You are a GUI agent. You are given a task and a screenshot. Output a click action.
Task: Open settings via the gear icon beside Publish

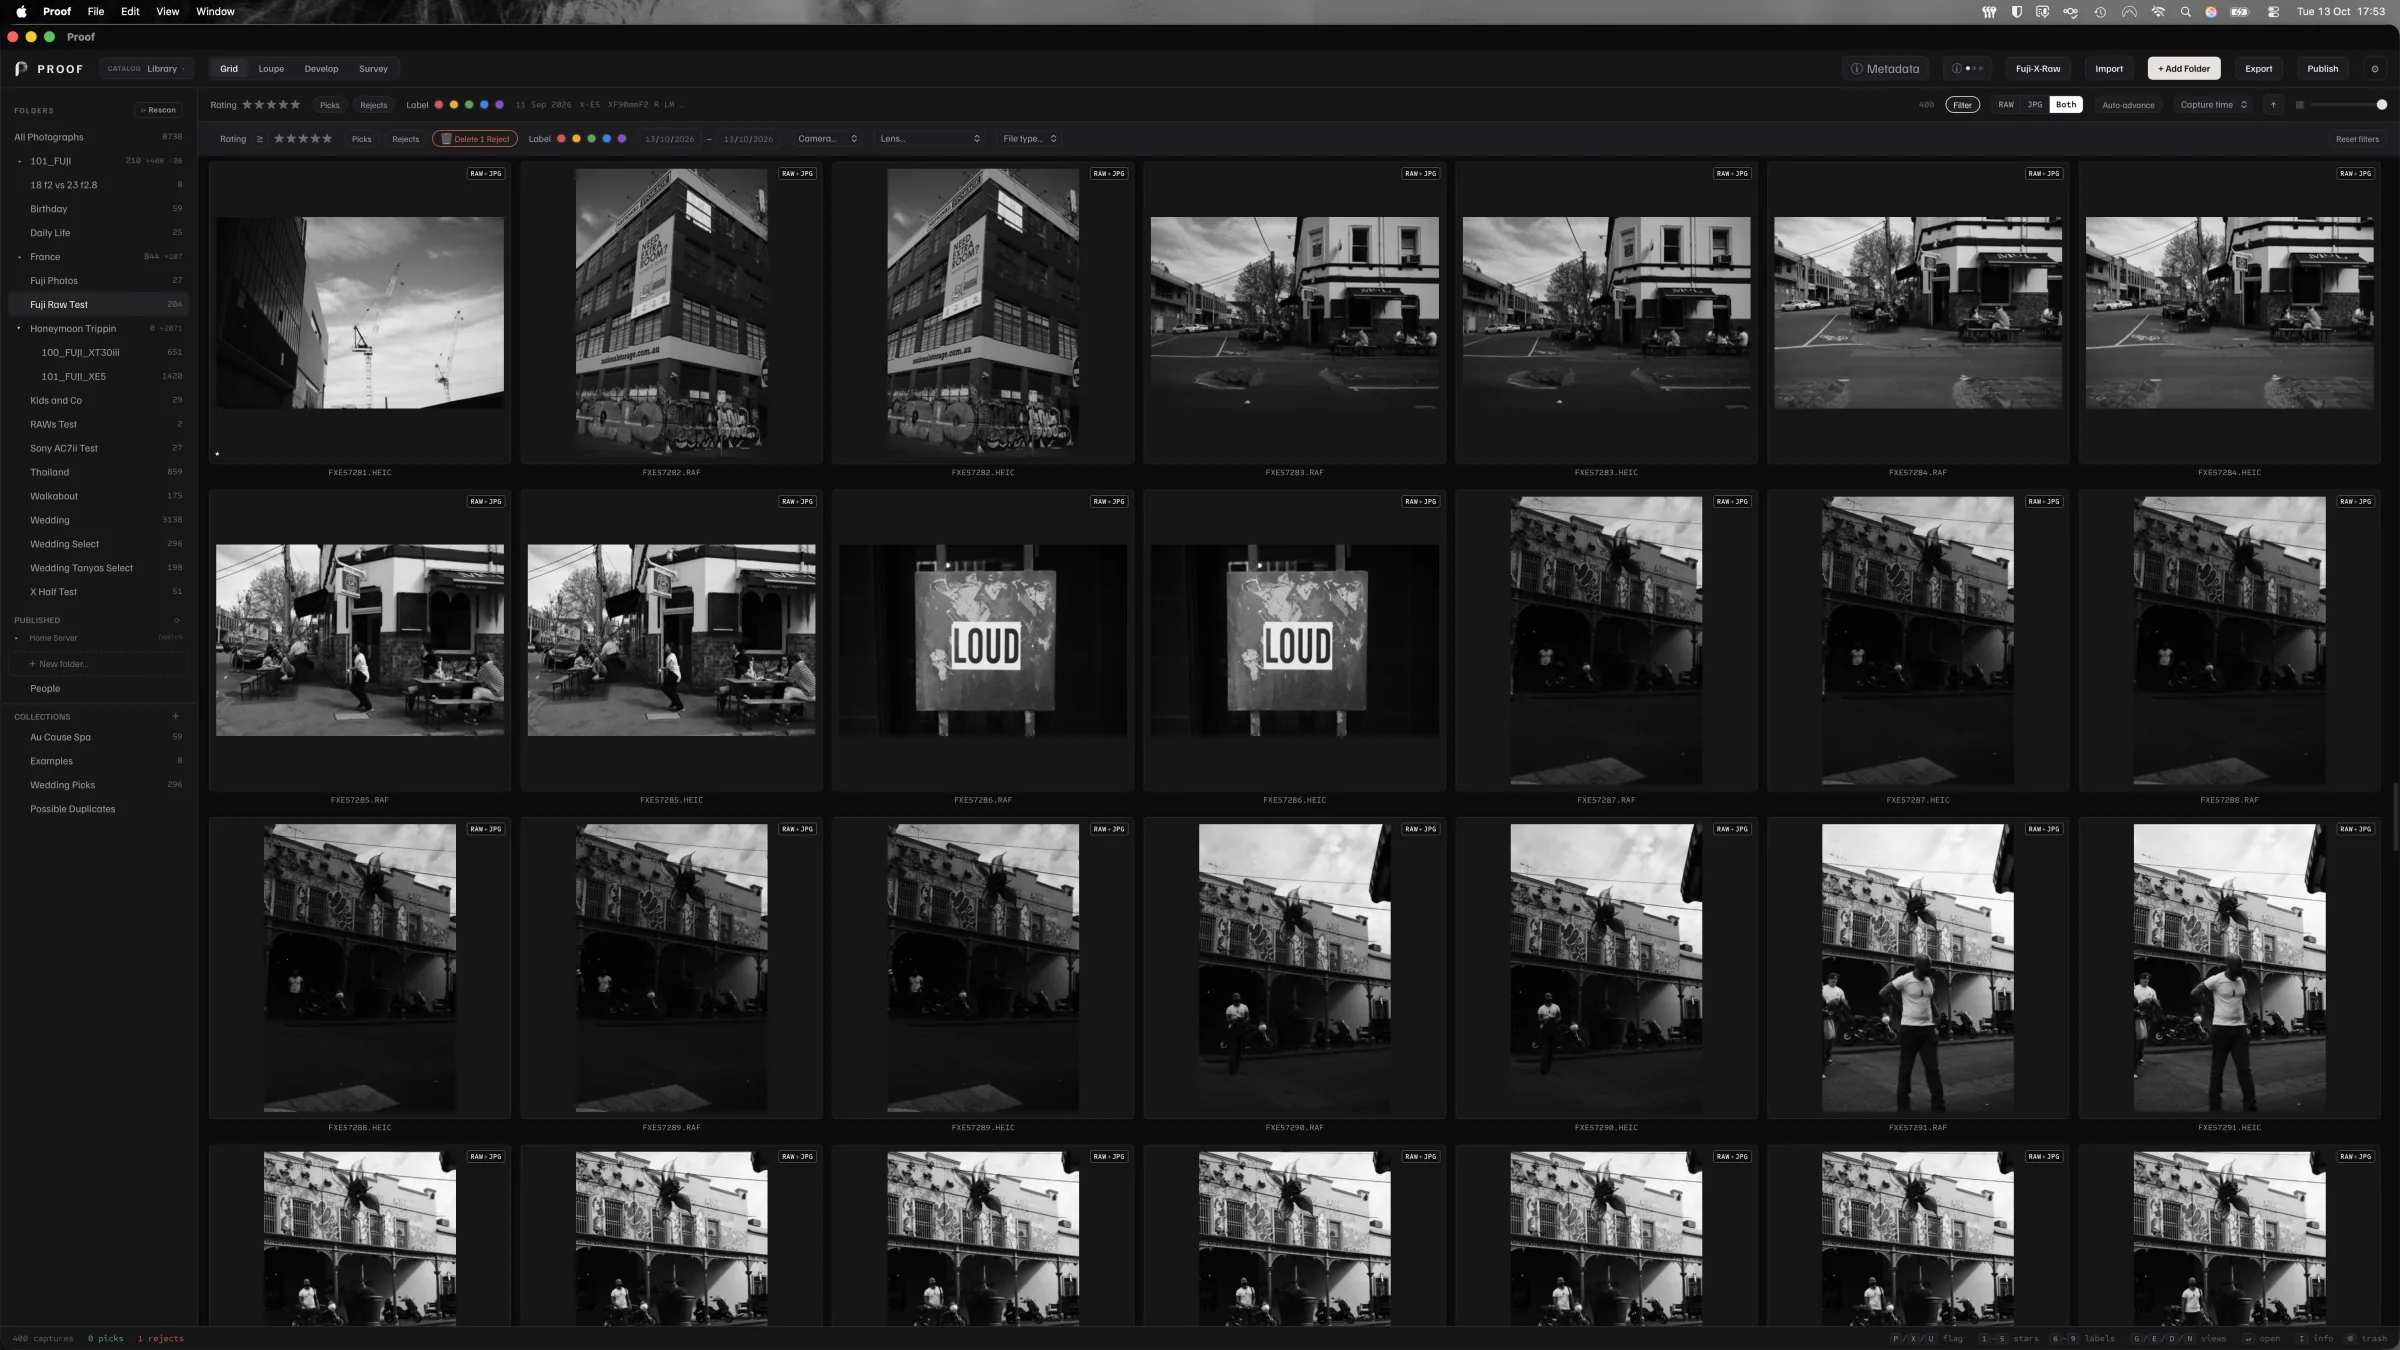click(2374, 69)
